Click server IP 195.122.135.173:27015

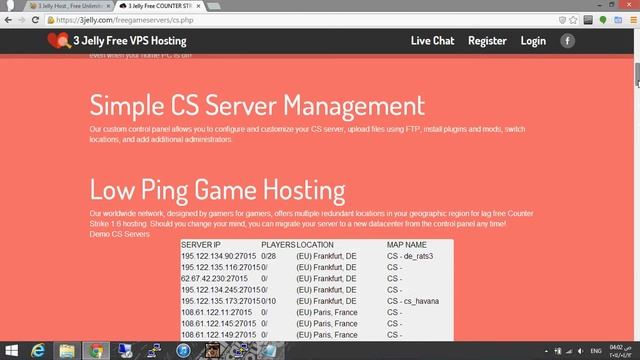(x=220, y=301)
